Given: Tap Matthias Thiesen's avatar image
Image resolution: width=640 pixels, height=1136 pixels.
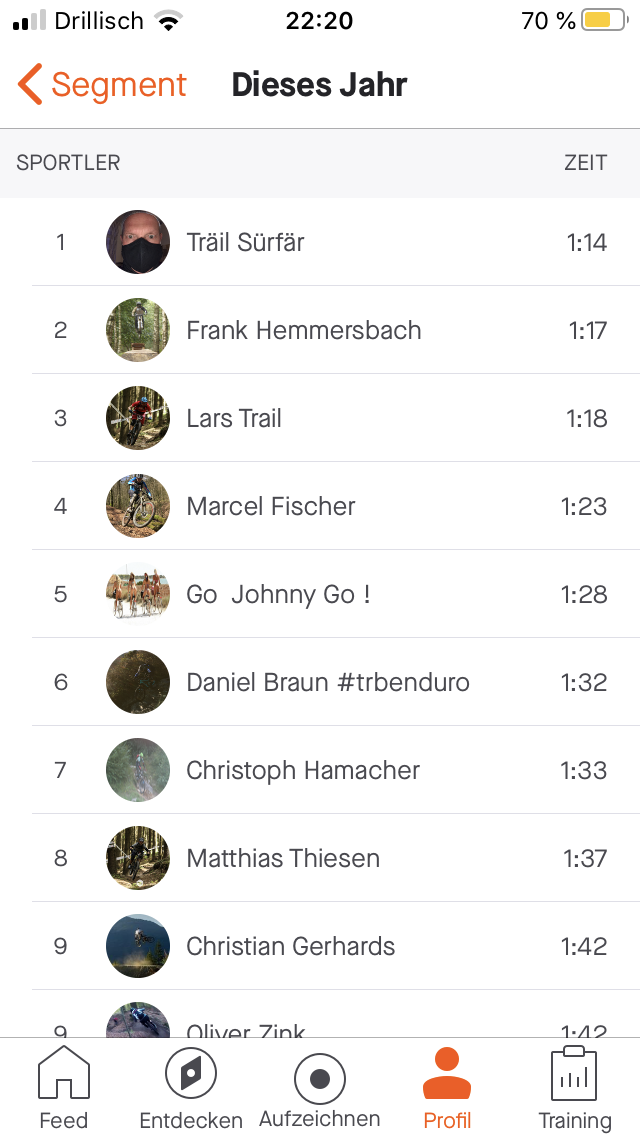Looking at the screenshot, I should (x=138, y=858).
